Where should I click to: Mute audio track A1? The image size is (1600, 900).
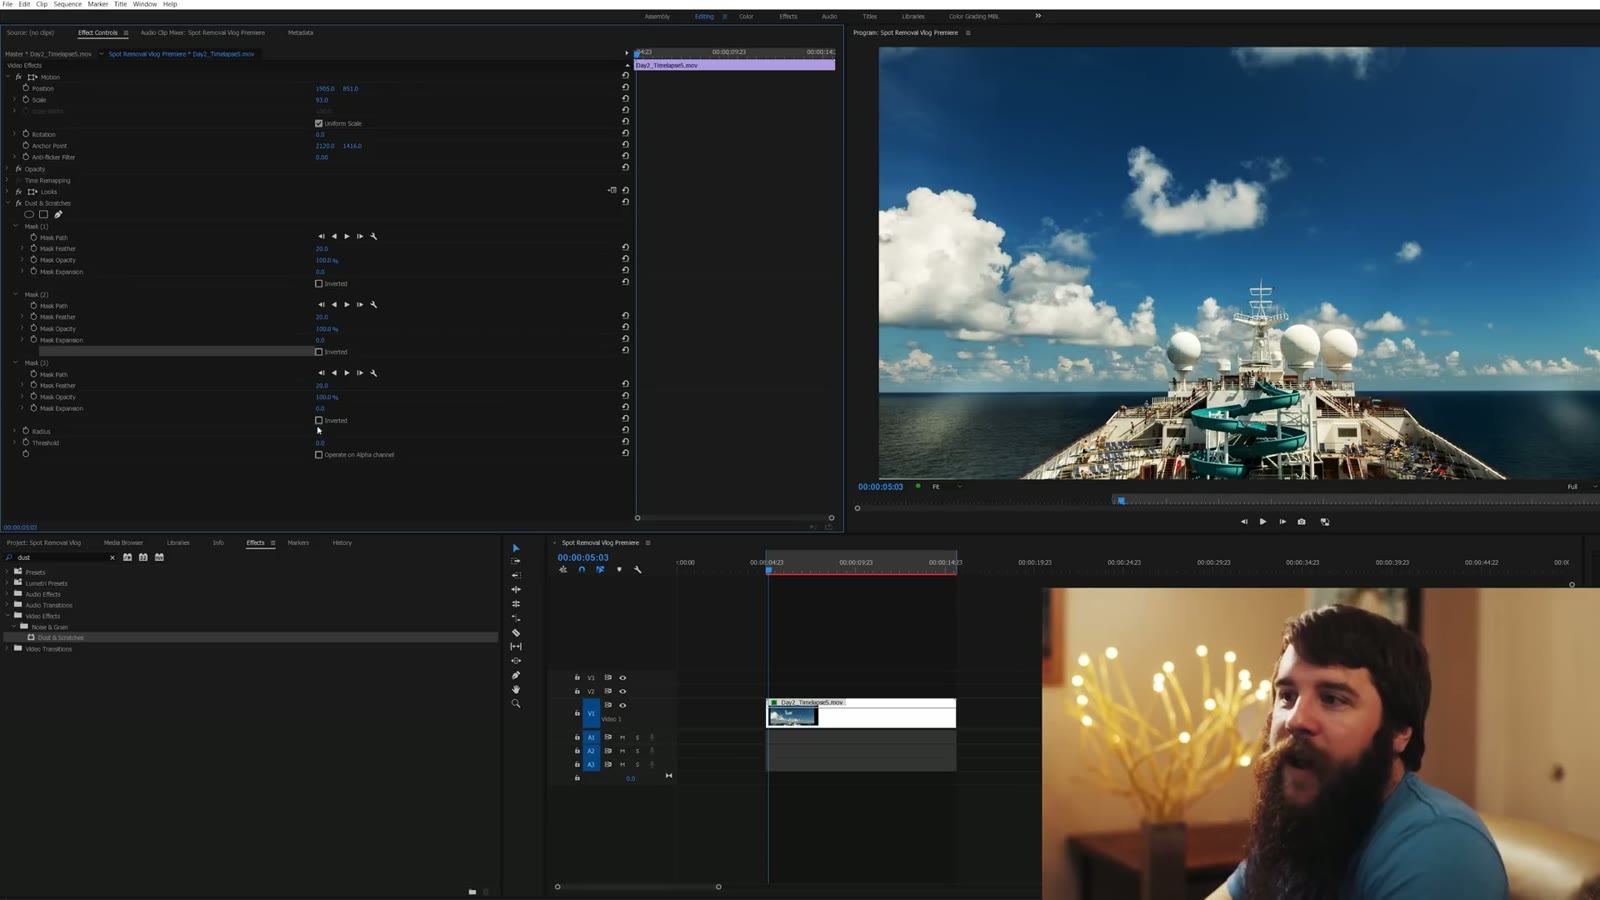(622, 737)
